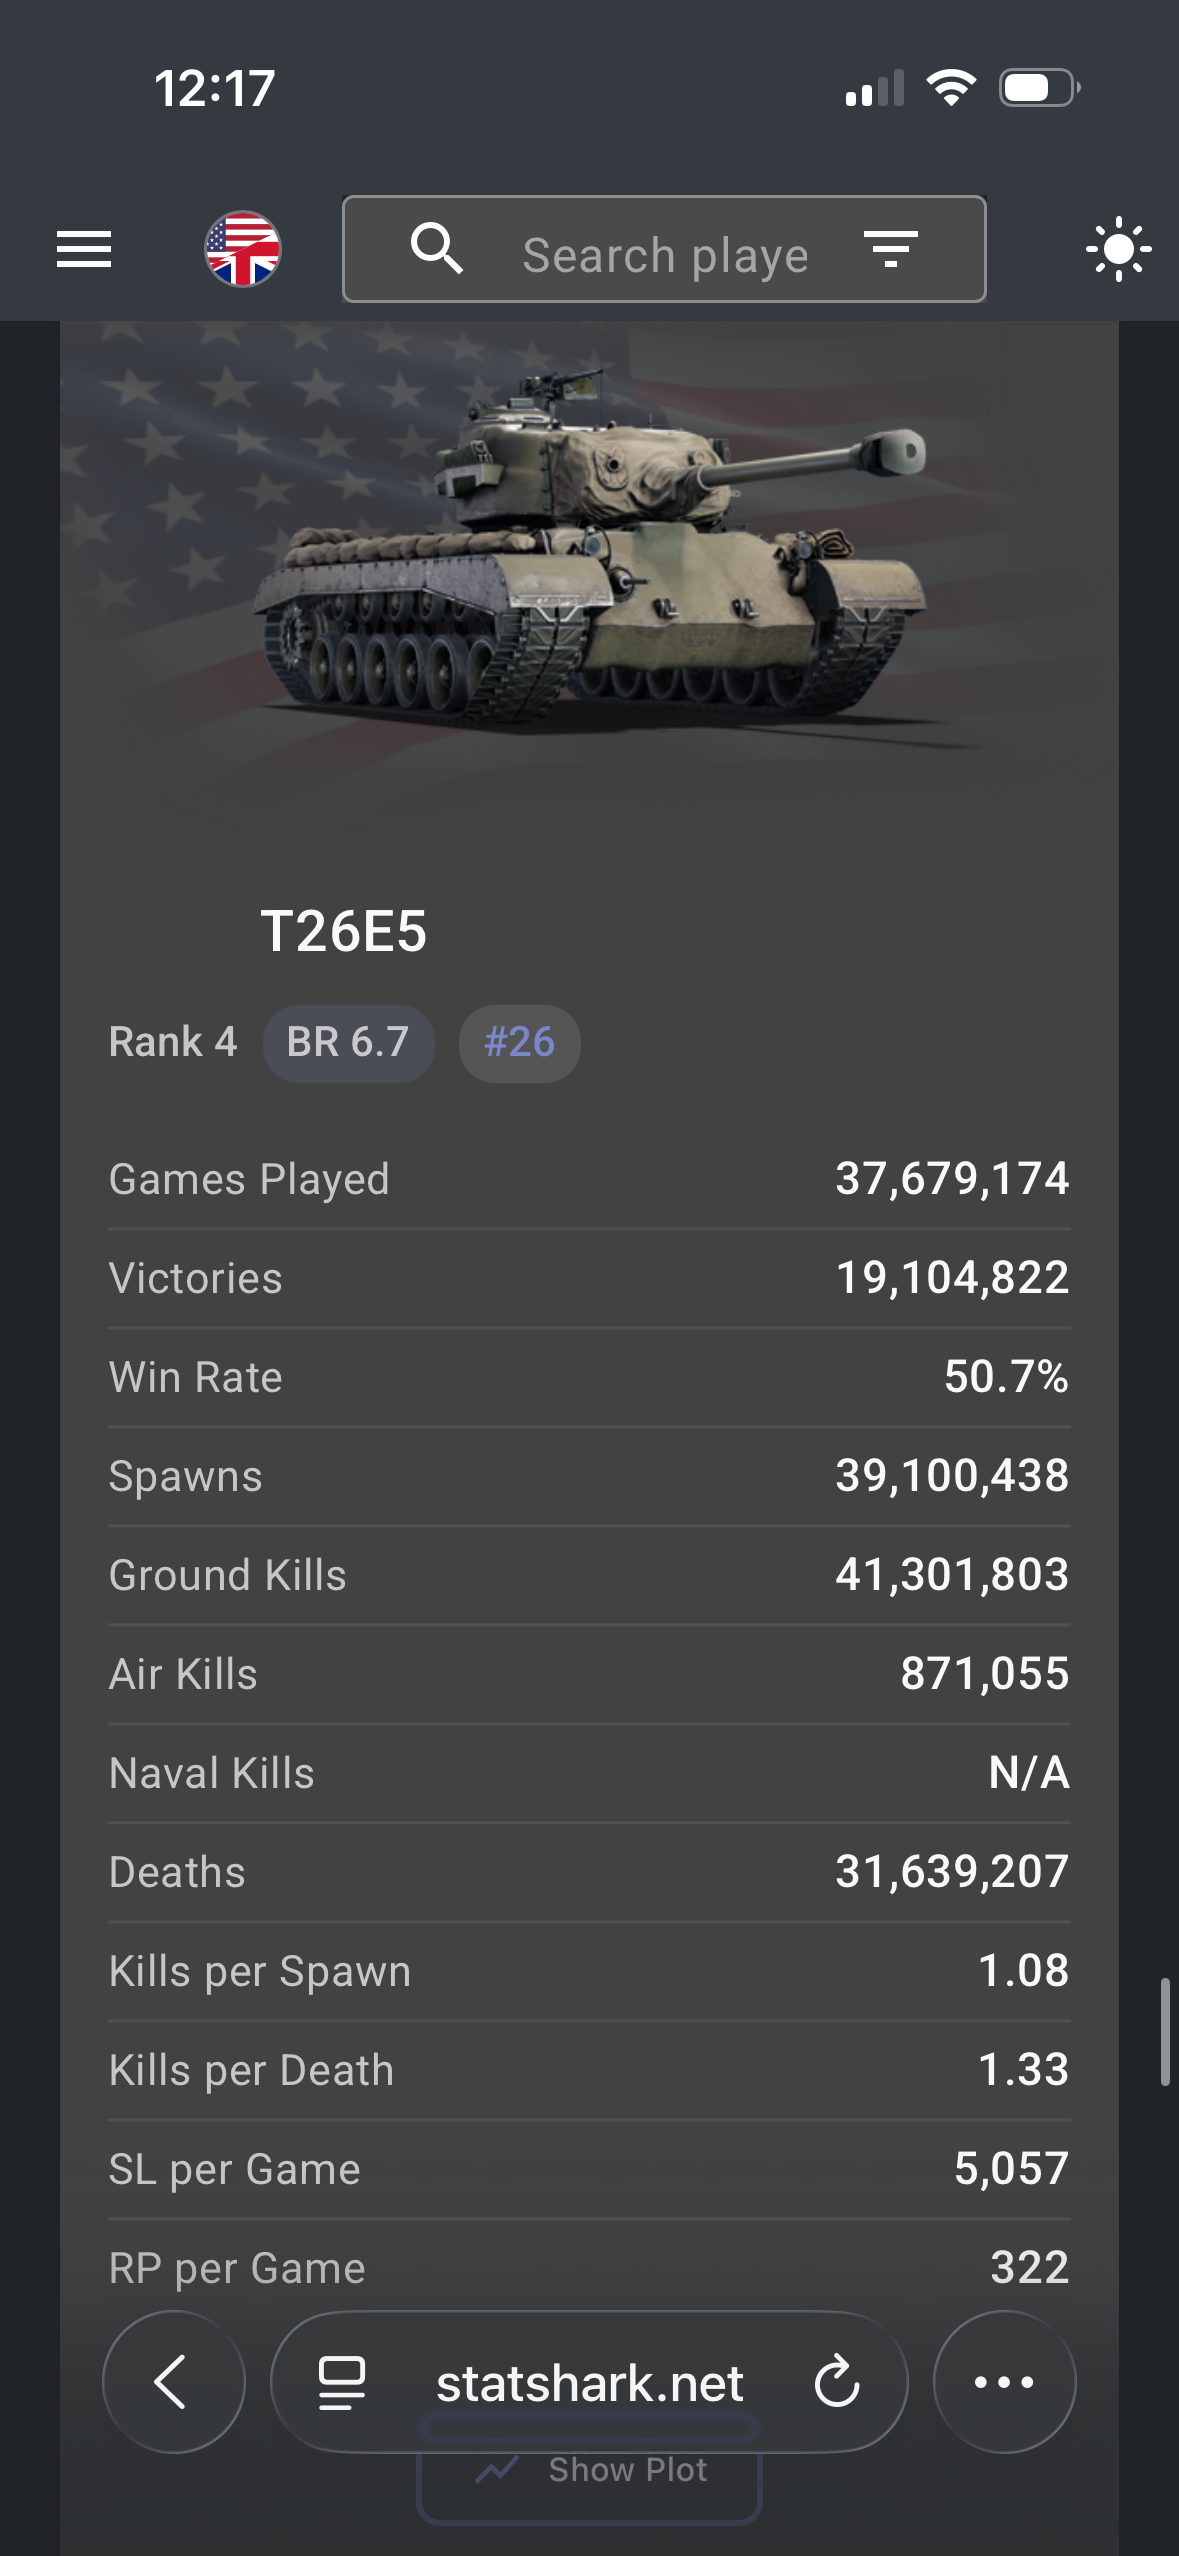Click the page scrollbar thumb
The width and height of the screenshot is (1179, 2556).
[x=1164, y=2030]
